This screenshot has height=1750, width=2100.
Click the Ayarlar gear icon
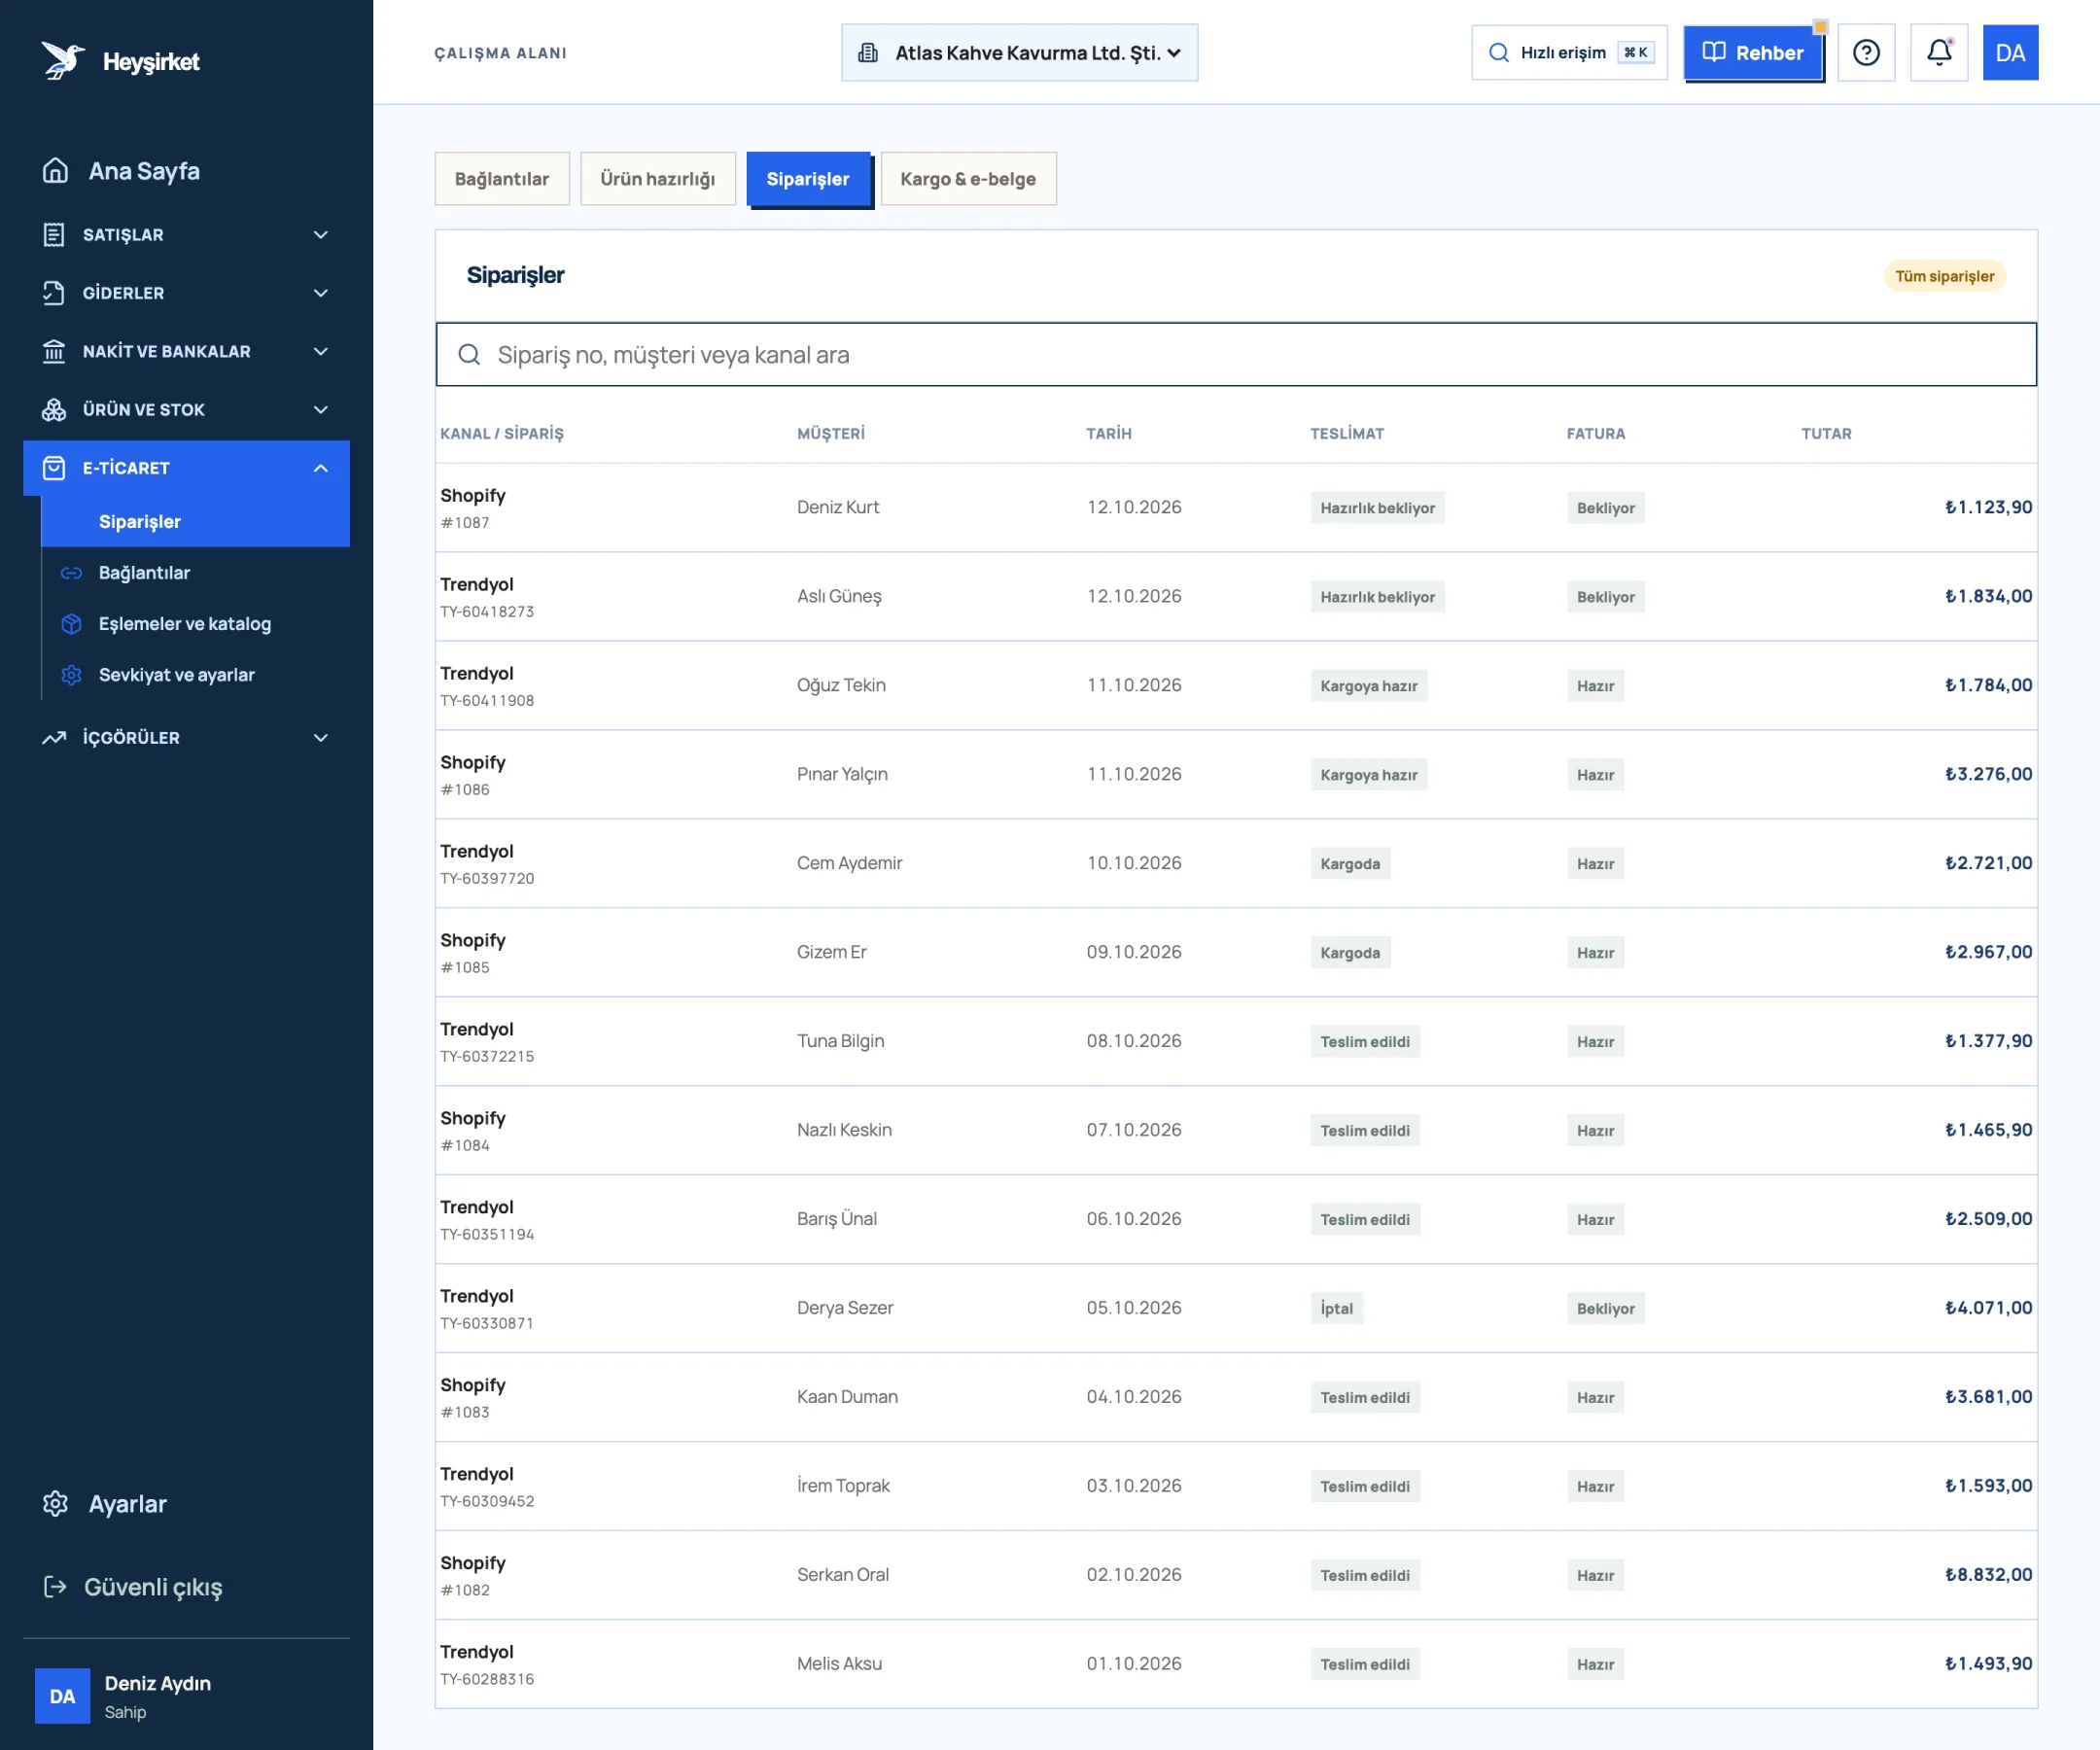click(x=56, y=1504)
